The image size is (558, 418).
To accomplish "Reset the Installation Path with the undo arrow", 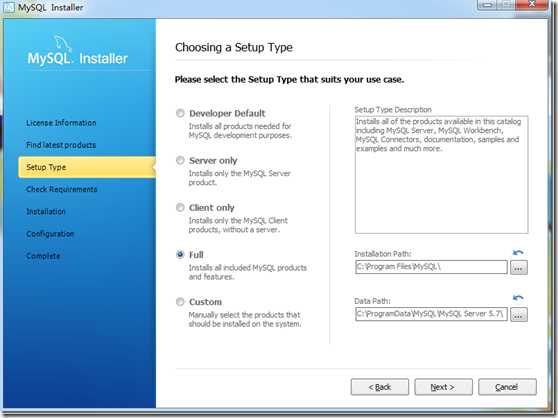I will point(518,253).
